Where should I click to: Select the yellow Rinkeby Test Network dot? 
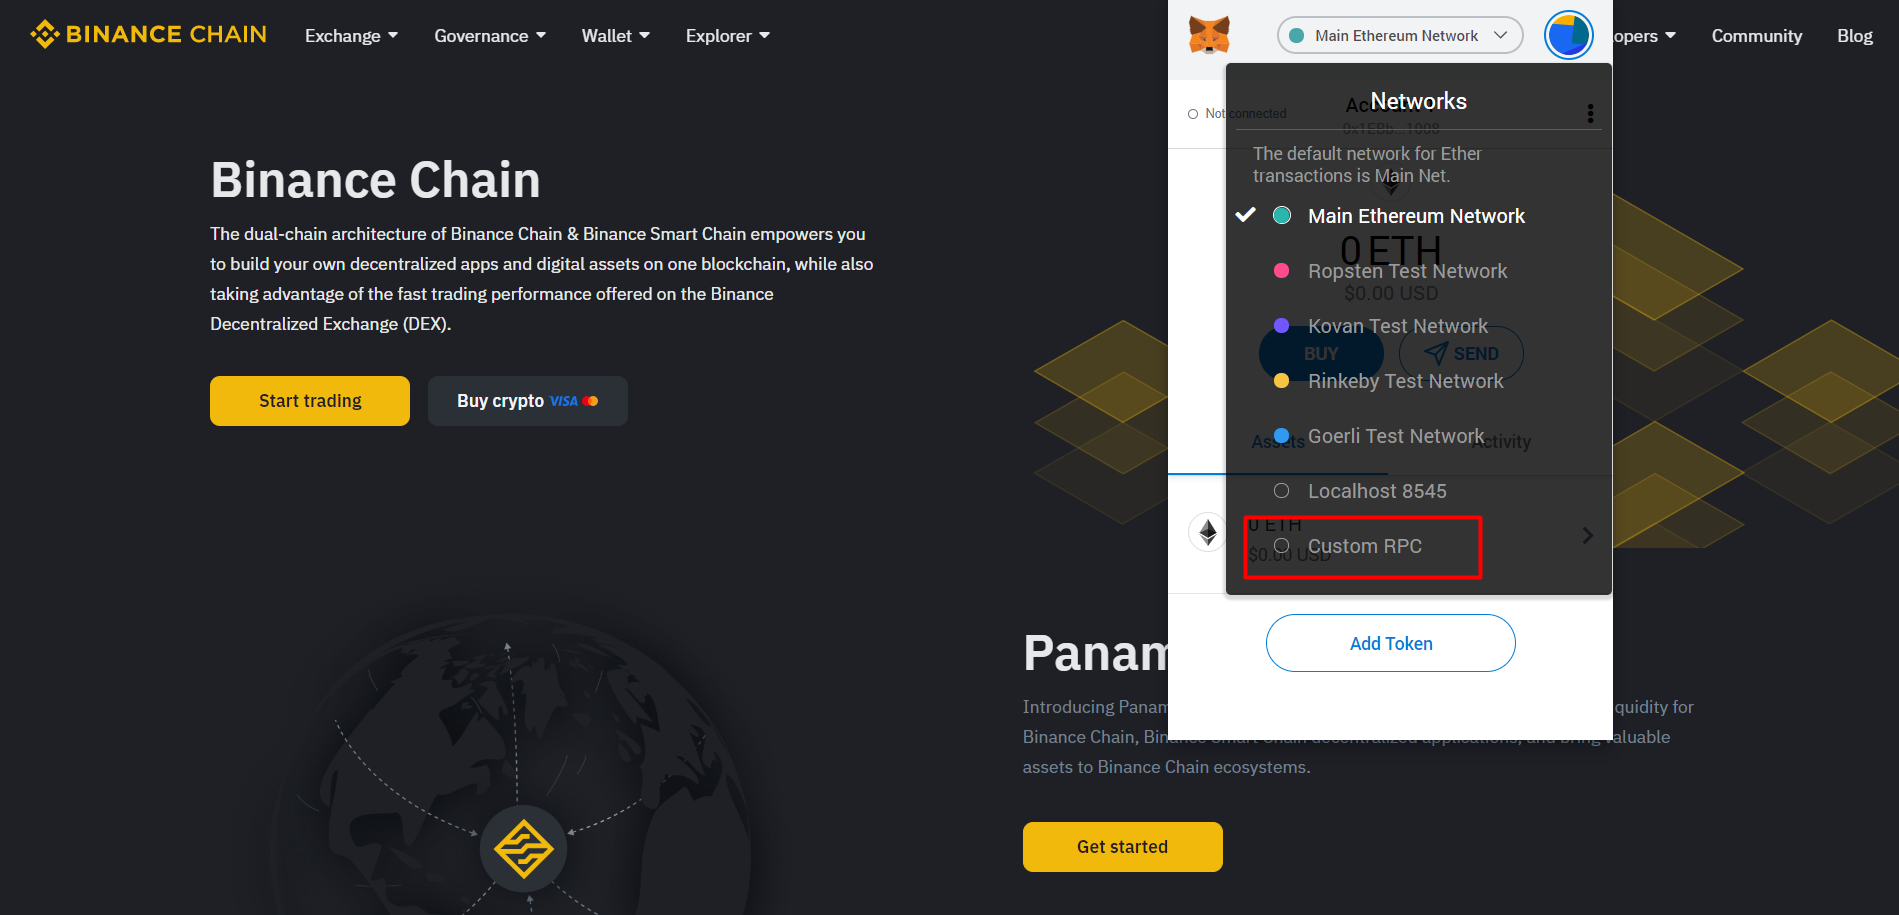1281,381
